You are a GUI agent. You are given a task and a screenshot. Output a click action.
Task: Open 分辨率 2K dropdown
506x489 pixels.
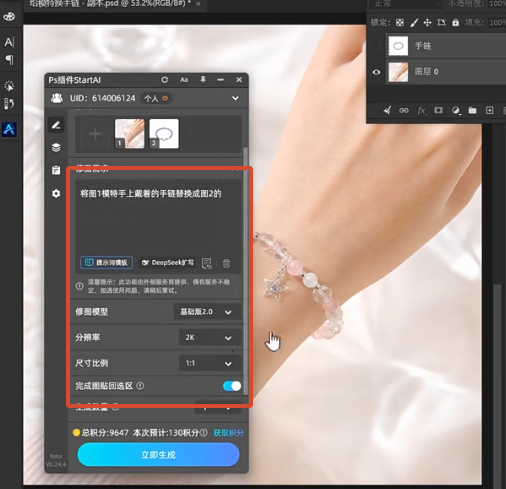(x=210, y=337)
